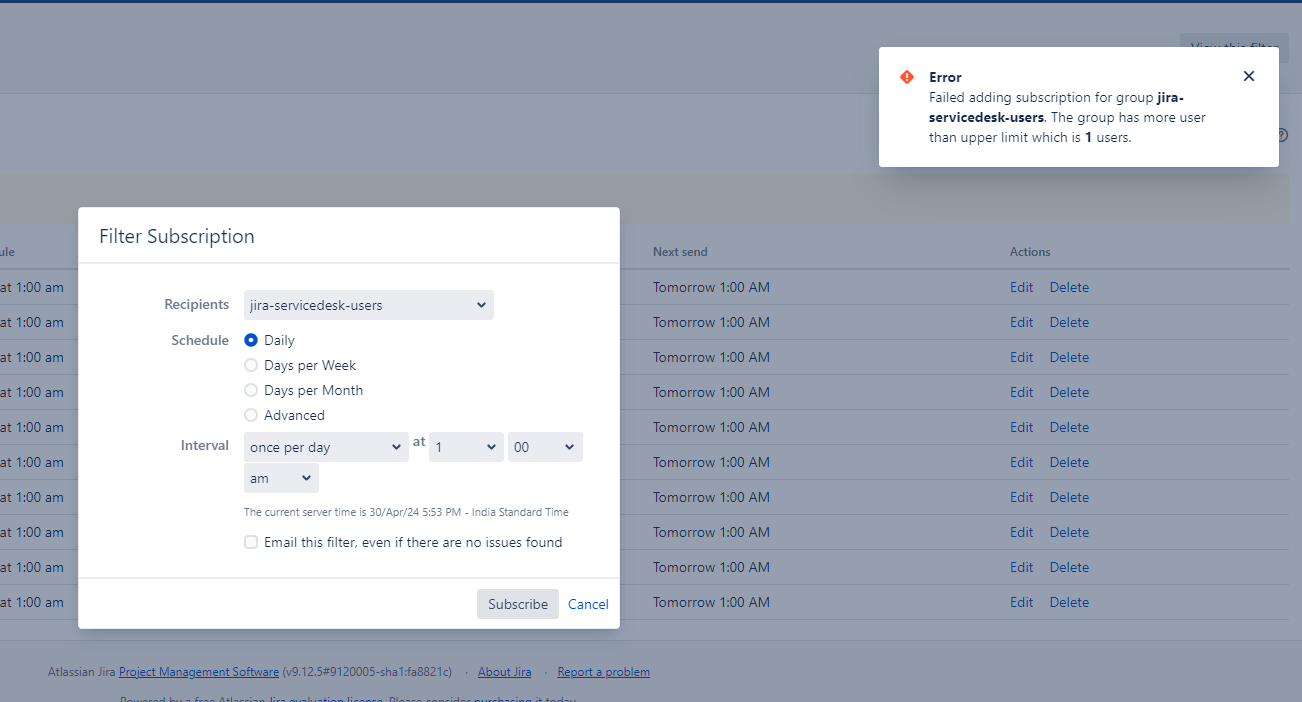1302x702 pixels.
Task: Open the minutes dropdown showing 00
Action: tap(544, 447)
